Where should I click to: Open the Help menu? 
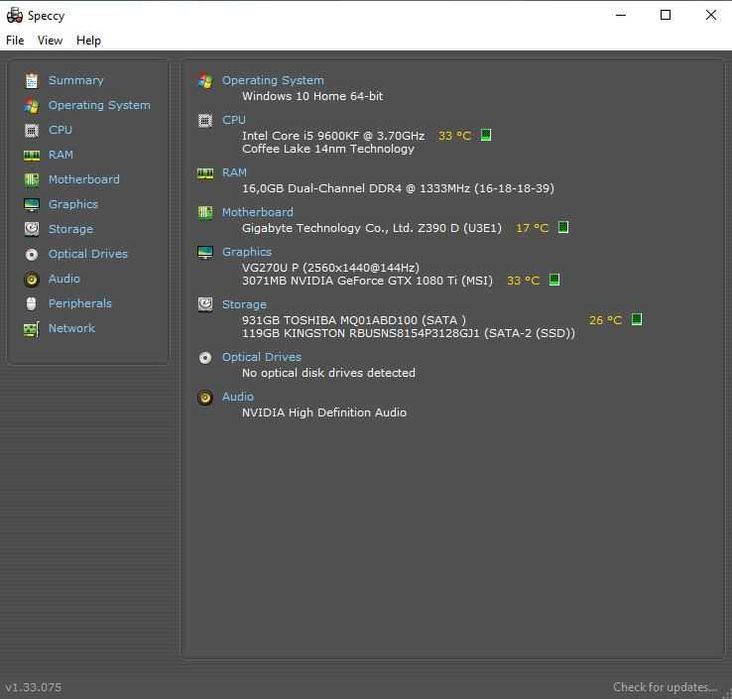point(89,41)
